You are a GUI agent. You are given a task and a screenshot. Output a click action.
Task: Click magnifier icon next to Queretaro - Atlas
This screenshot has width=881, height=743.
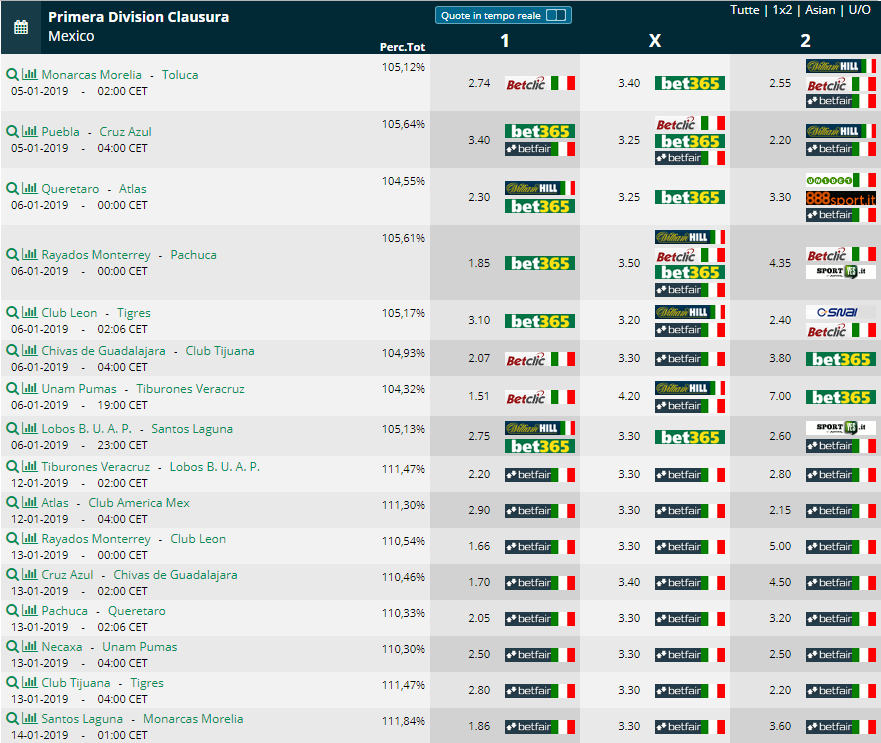point(12,188)
